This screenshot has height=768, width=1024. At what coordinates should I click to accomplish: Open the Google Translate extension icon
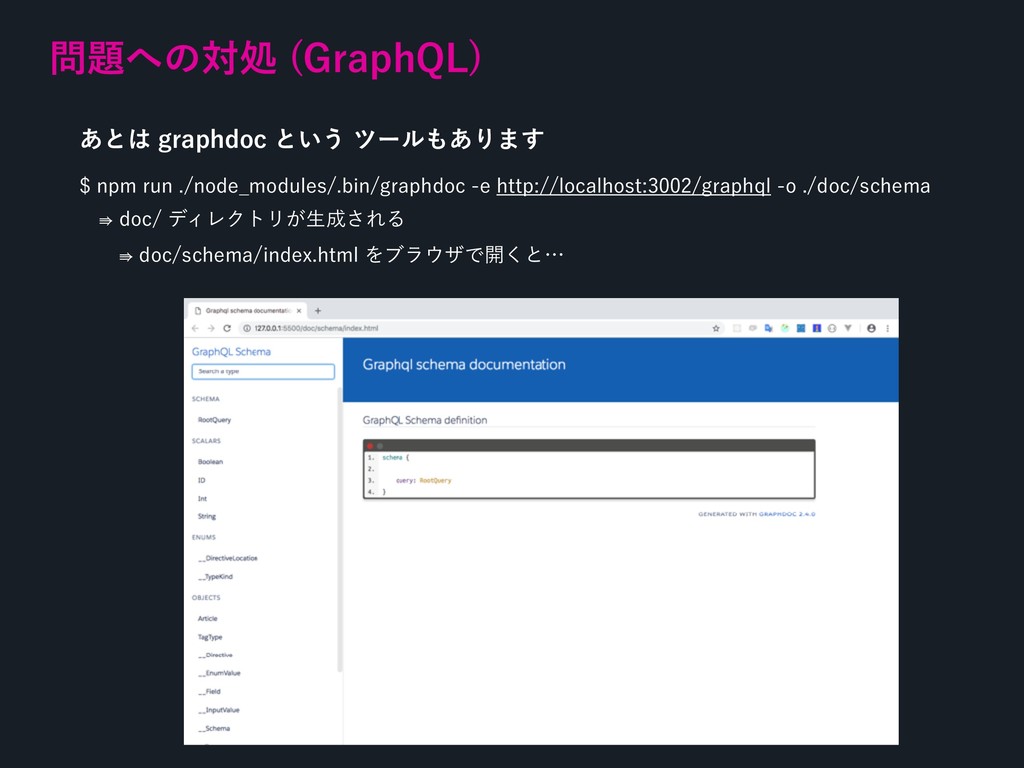point(769,328)
